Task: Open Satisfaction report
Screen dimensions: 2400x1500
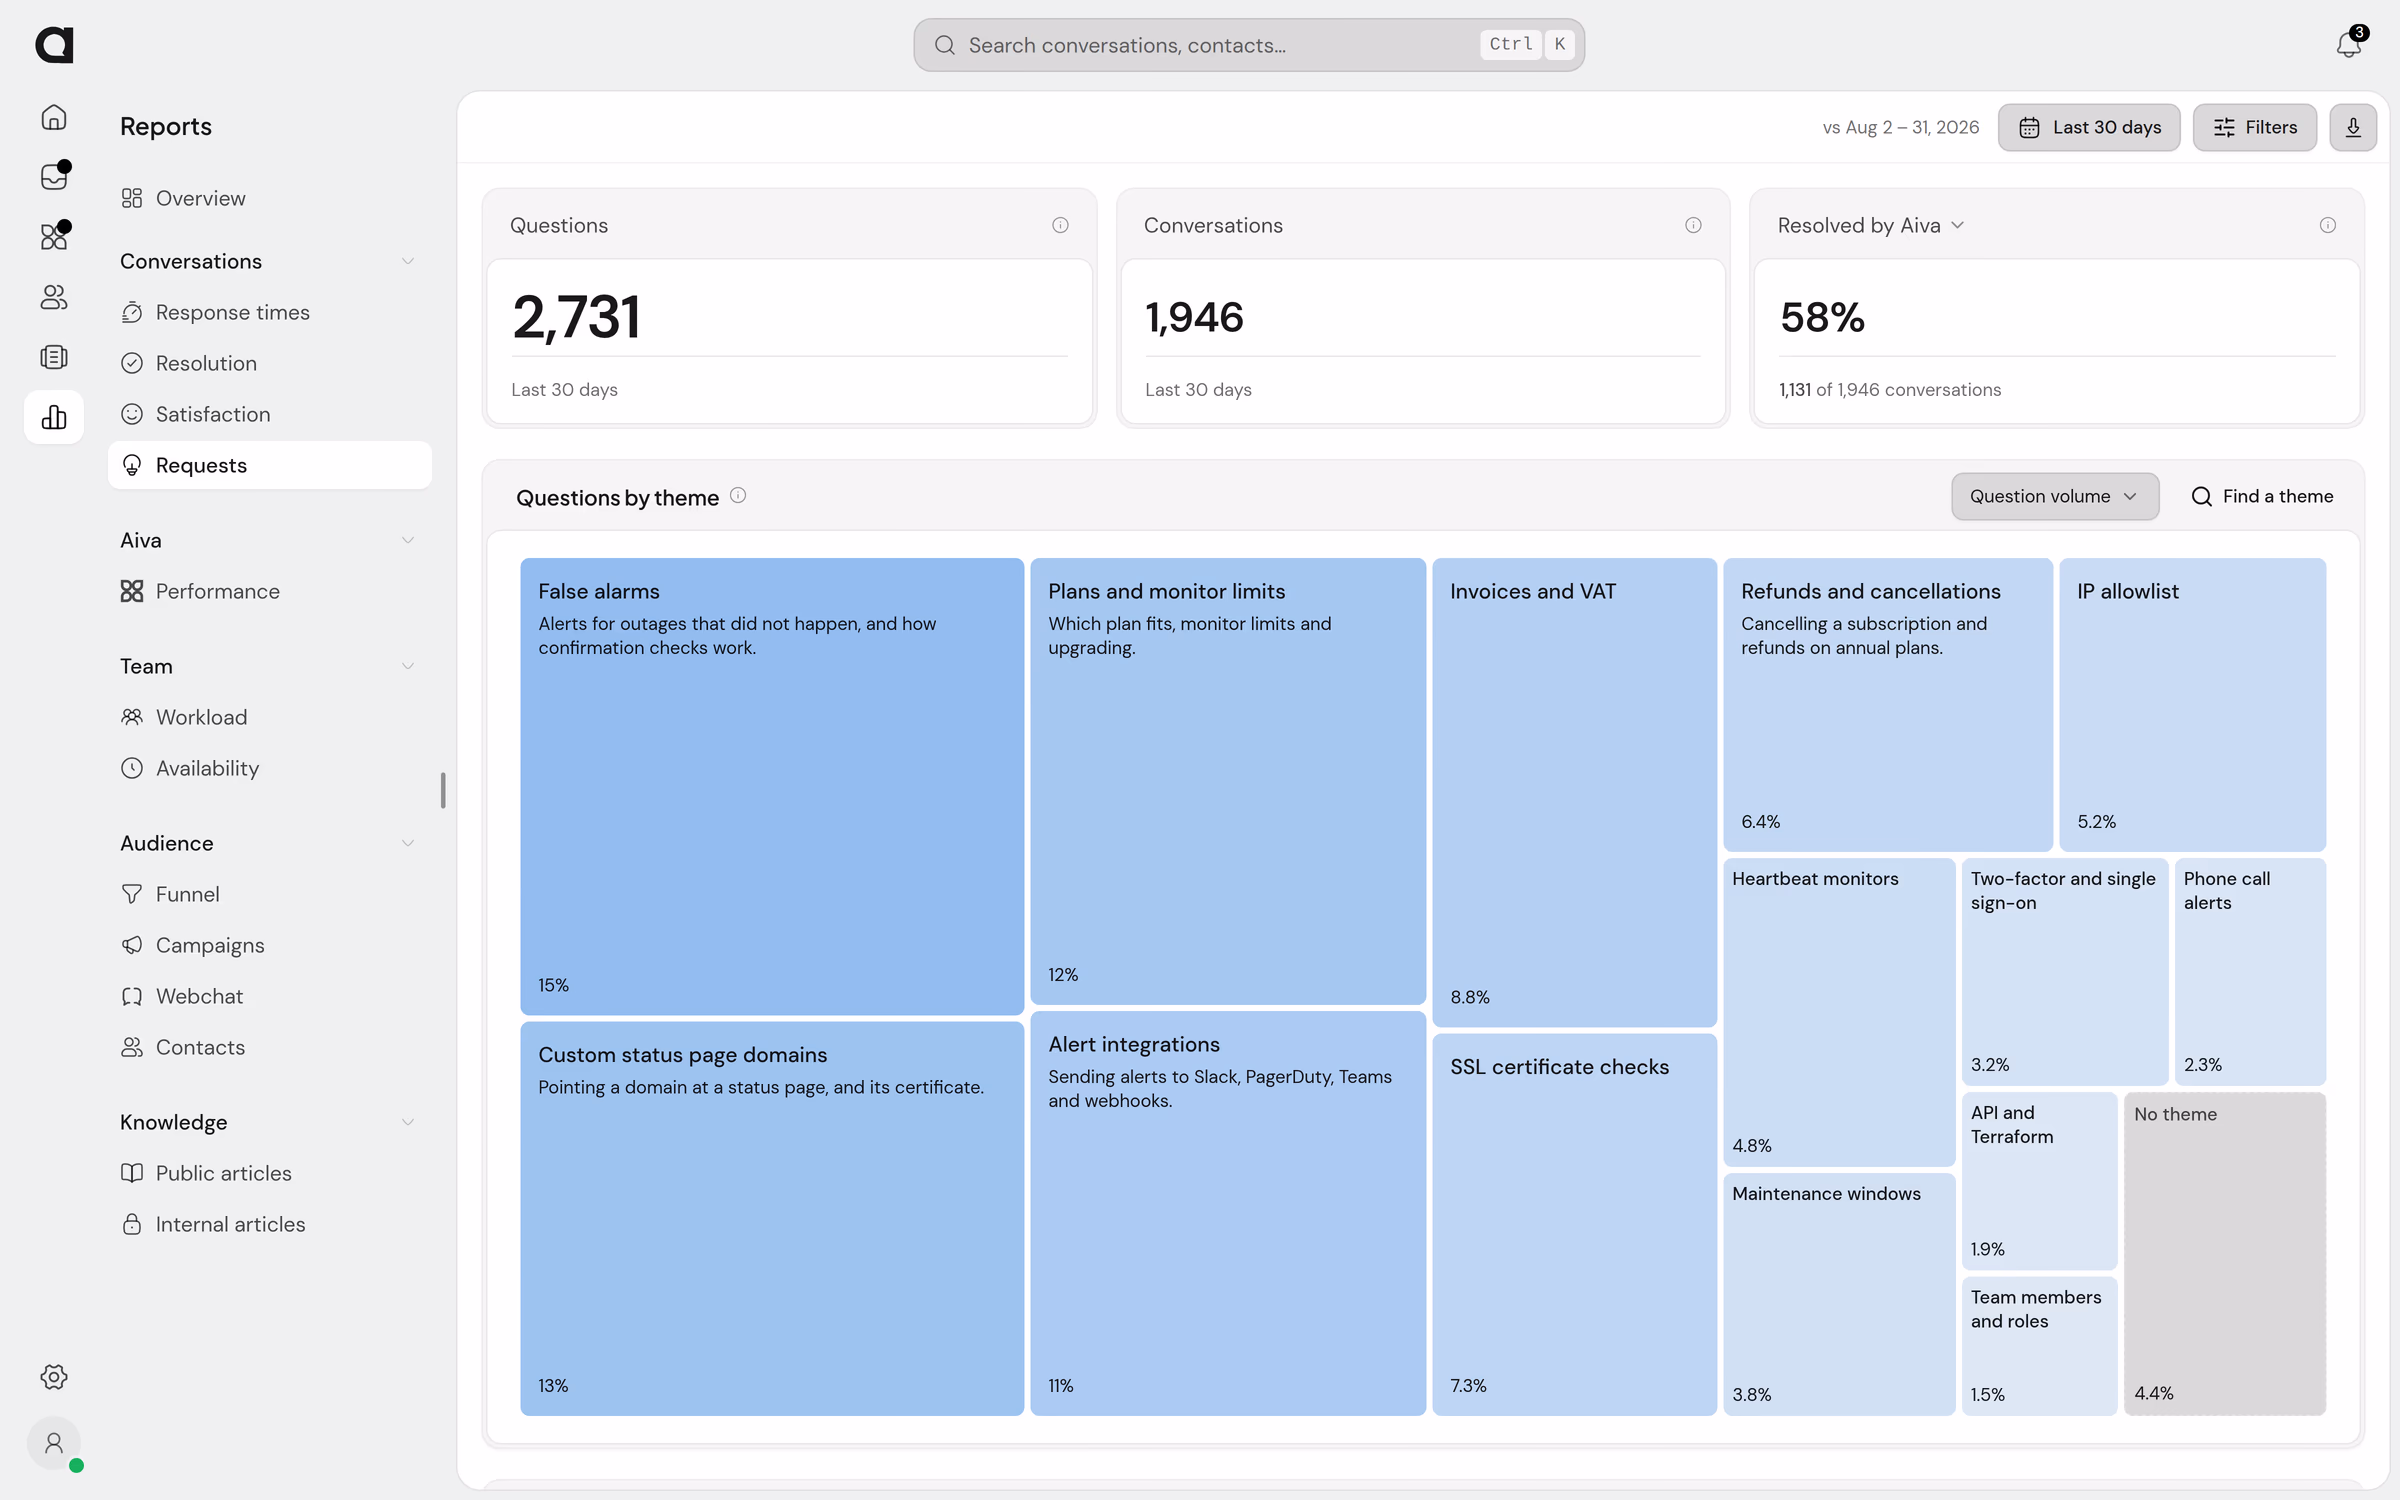Action: click(x=270, y=414)
